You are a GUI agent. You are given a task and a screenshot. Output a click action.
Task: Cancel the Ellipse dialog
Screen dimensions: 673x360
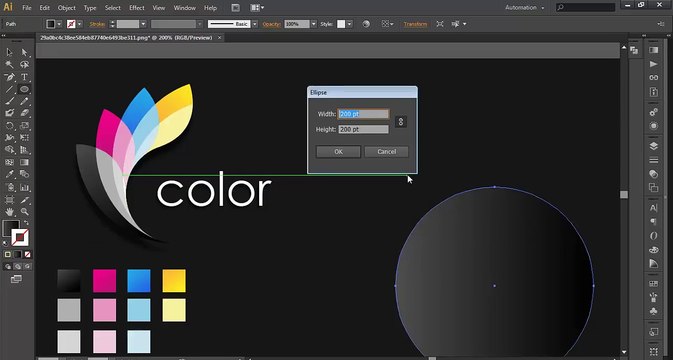(x=386, y=151)
